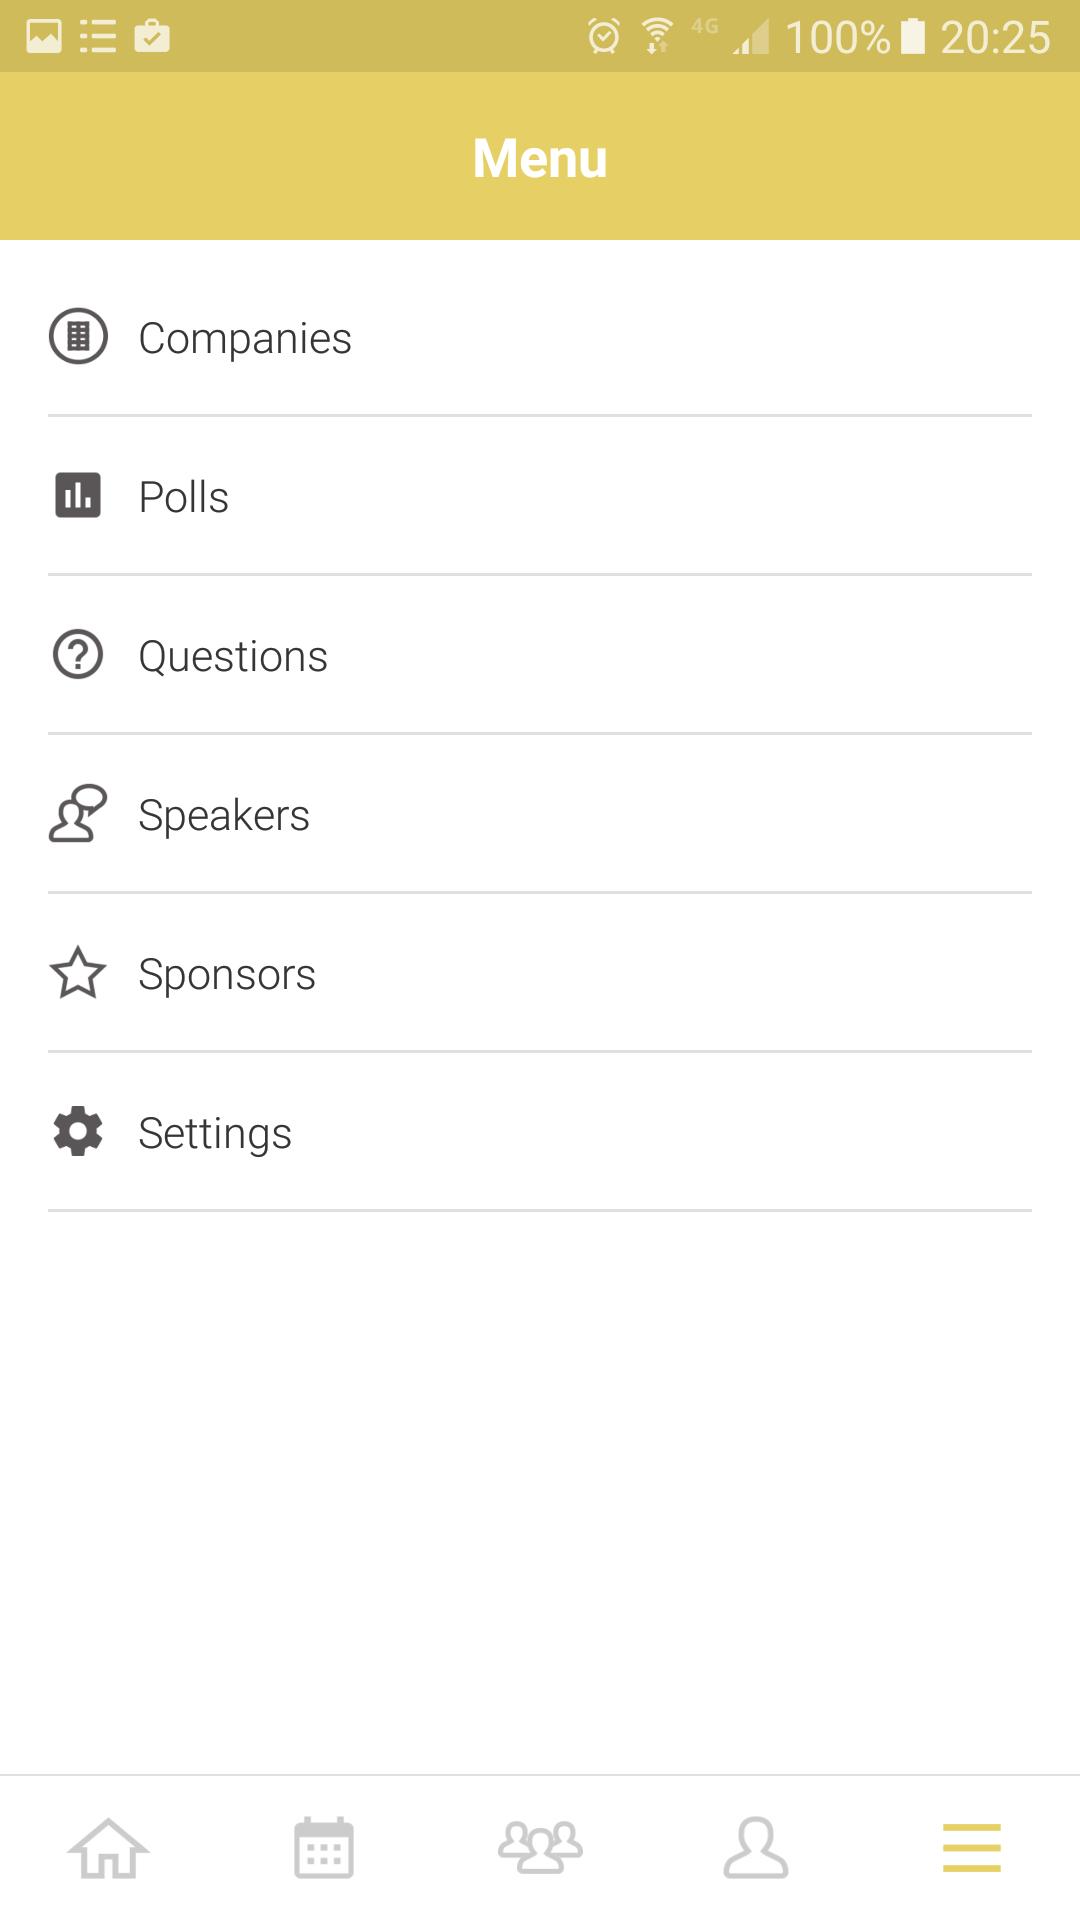Viewport: 1080px width, 1920px height.
Task: Tap the Menu header title
Action: 540,158
